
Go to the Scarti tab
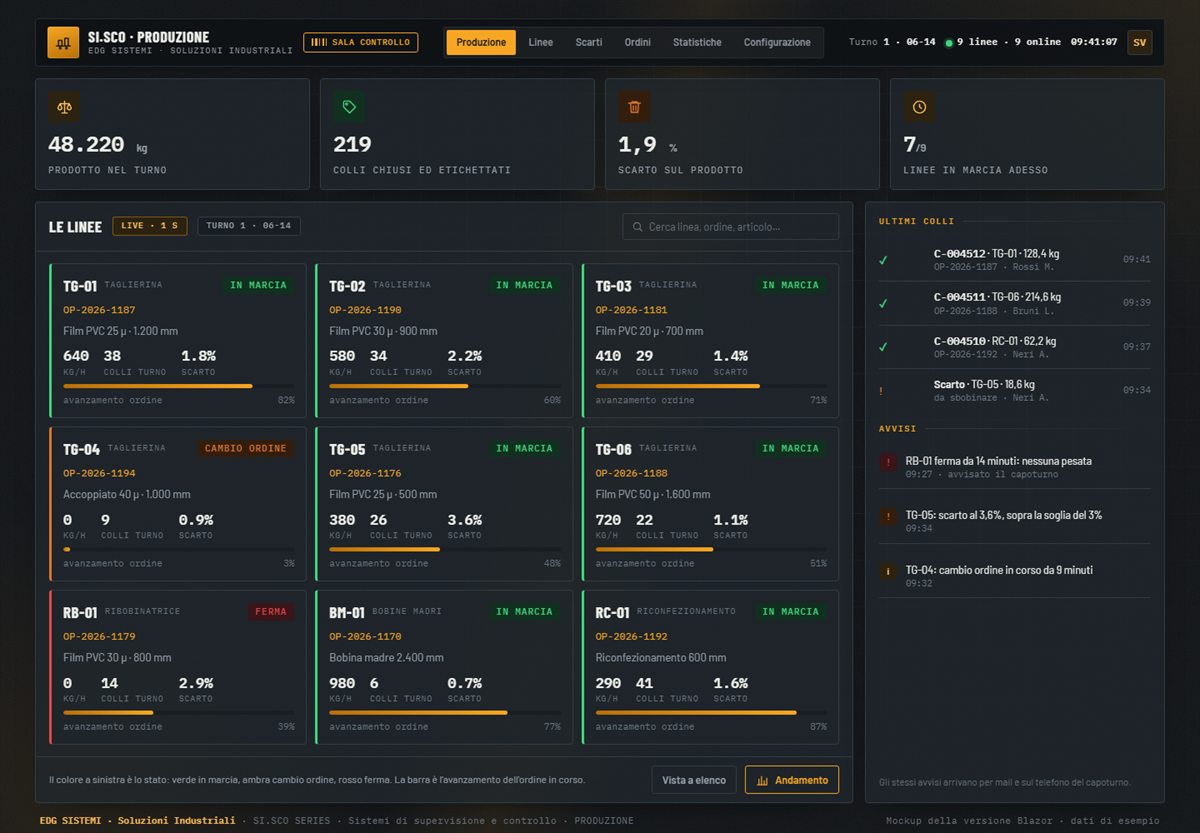(589, 42)
